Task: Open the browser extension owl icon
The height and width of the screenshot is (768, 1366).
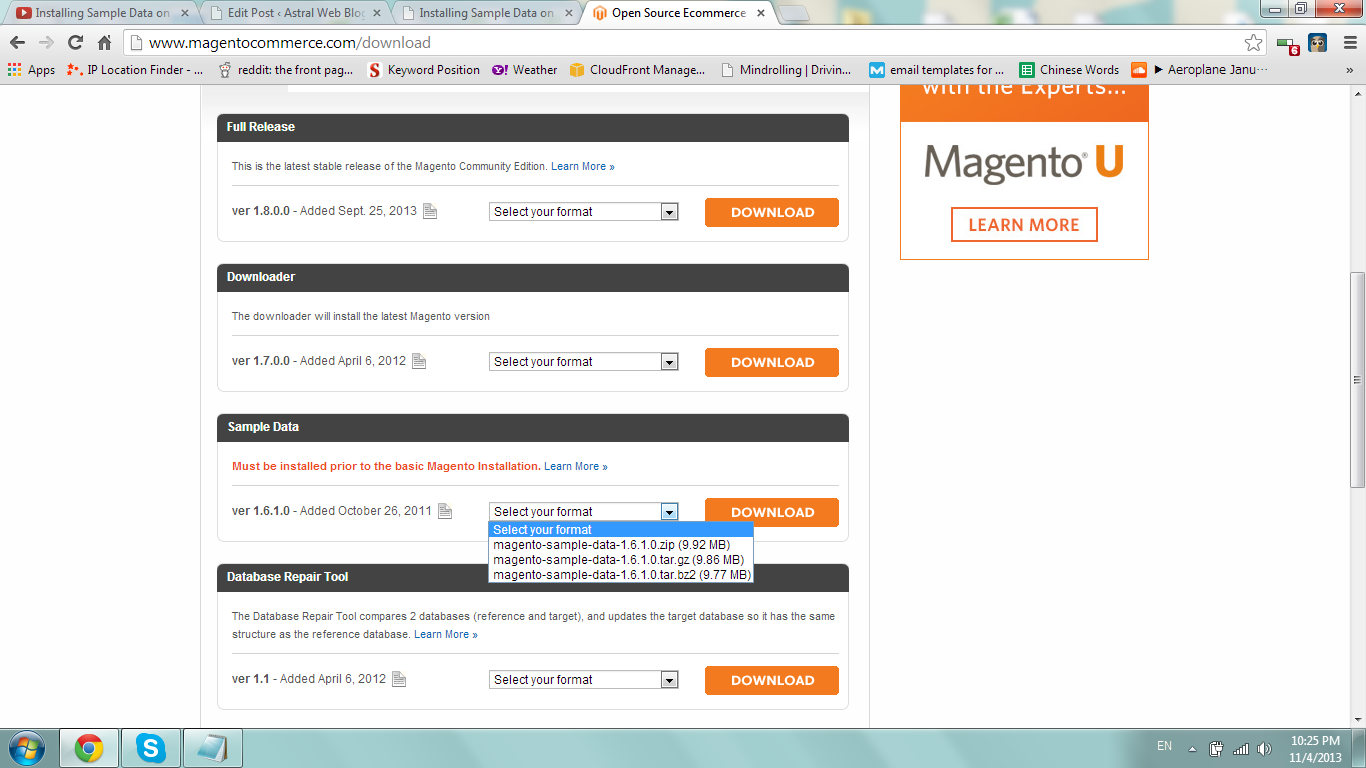Action: pyautogui.click(x=1318, y=43)
